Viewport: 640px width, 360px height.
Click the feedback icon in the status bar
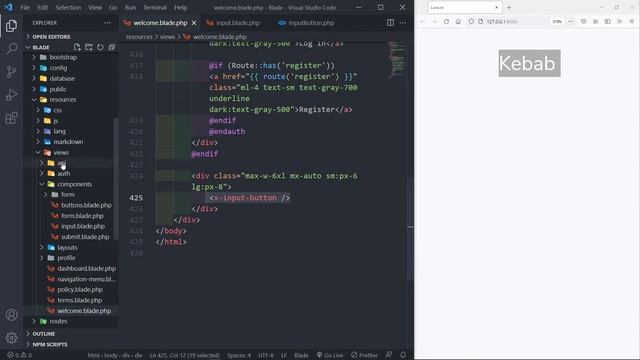pyautogui.click(x=389, y=355)
